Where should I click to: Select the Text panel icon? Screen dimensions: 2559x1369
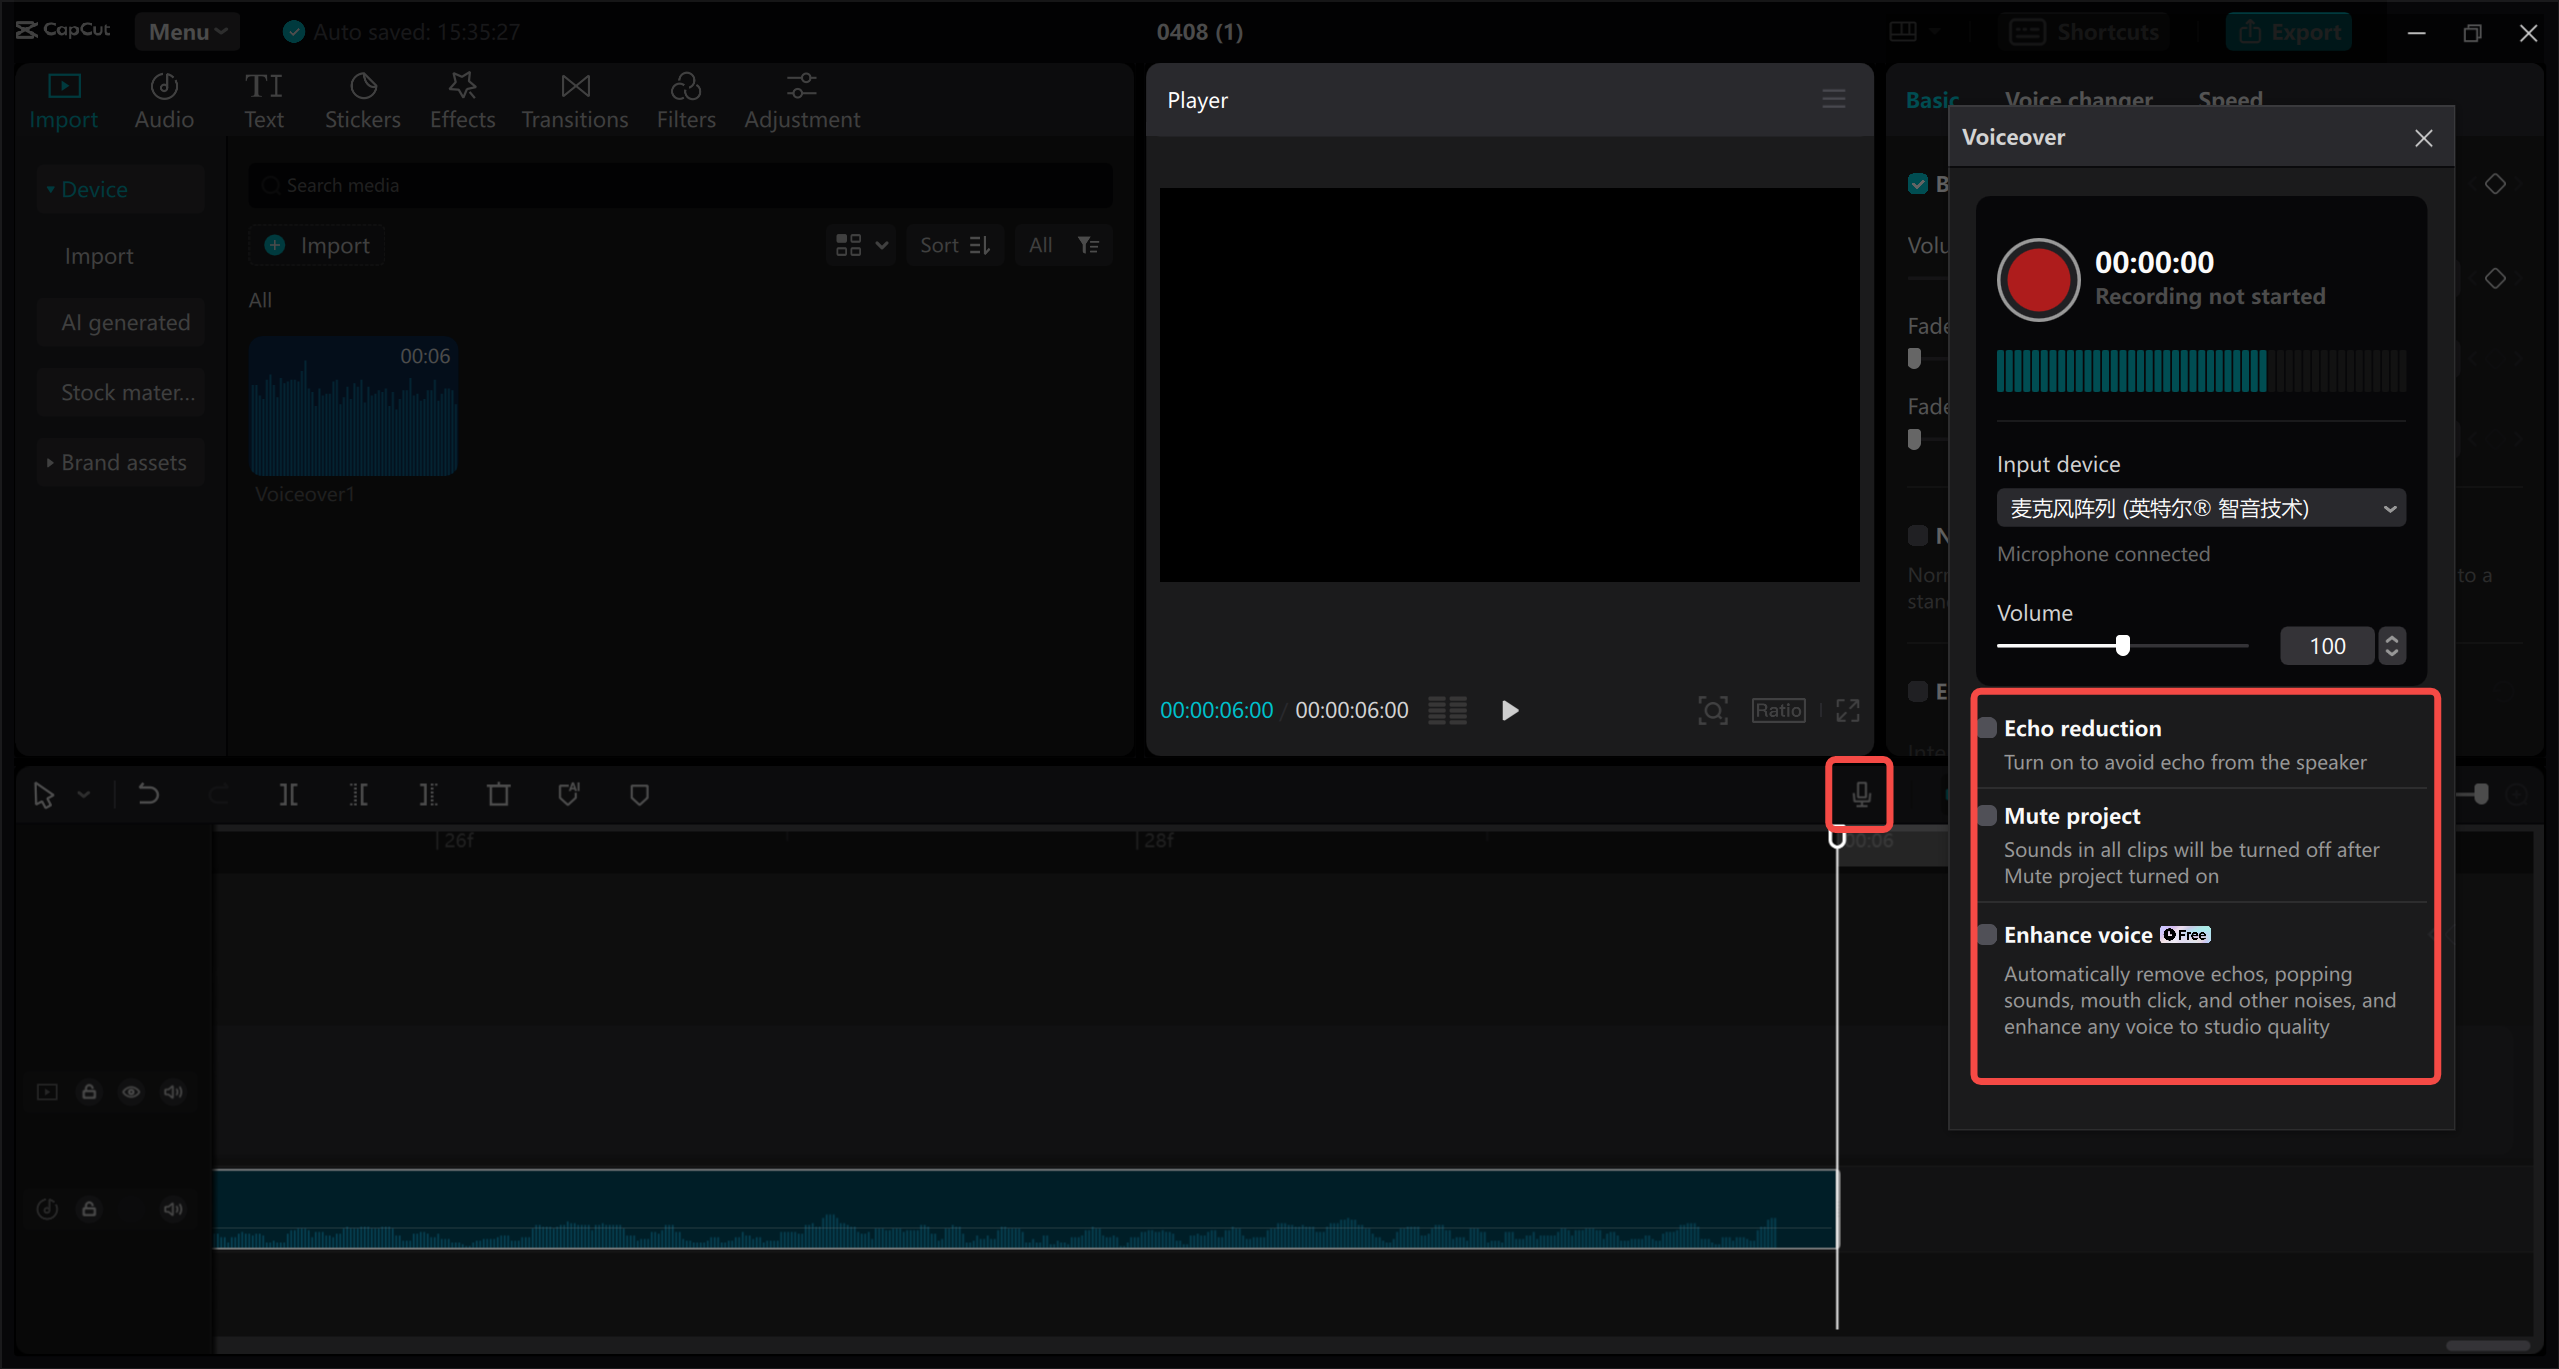264,99
